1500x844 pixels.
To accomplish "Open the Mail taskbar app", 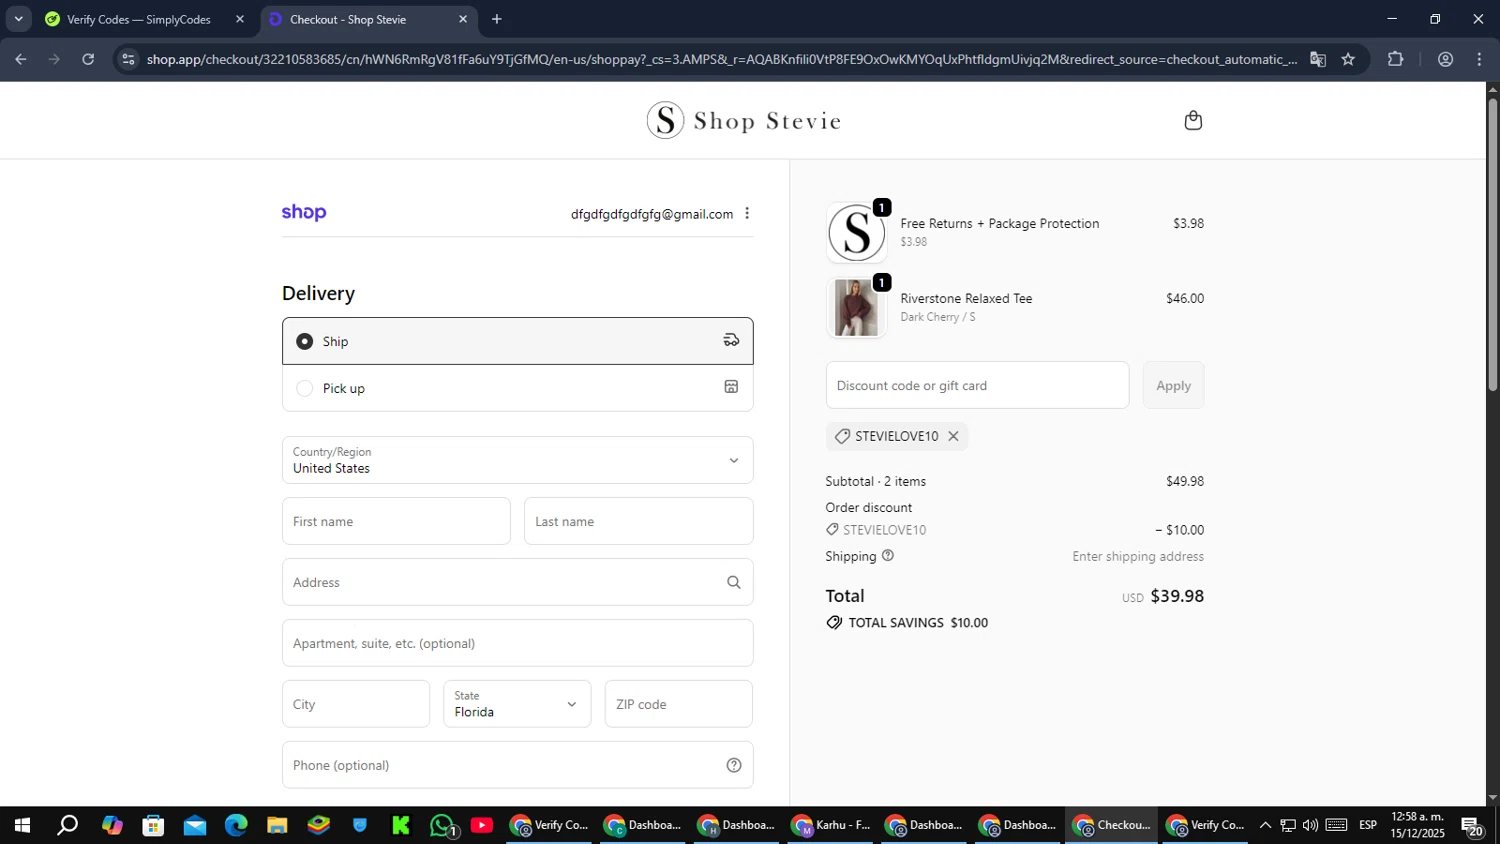I will click(194, 825).
